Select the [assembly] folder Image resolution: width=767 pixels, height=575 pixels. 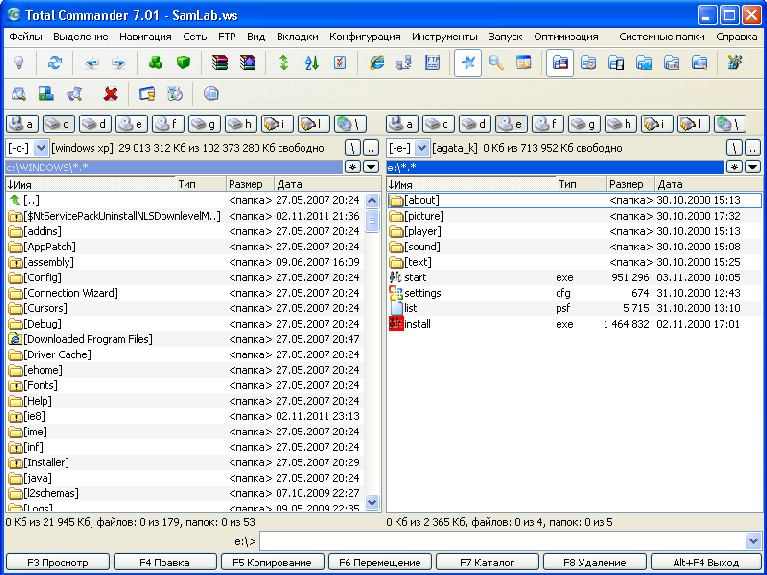point(184,262)
